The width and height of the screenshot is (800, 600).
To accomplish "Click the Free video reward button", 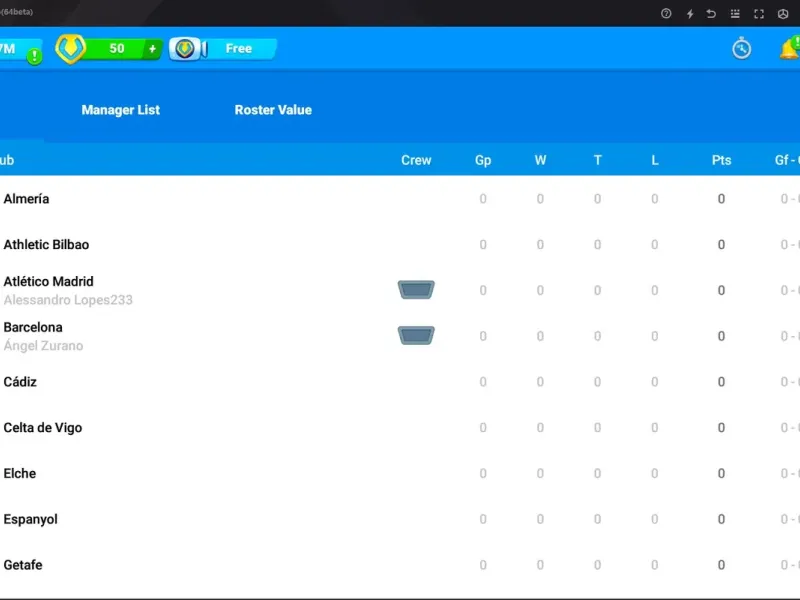I will click(x=239, y=48).
